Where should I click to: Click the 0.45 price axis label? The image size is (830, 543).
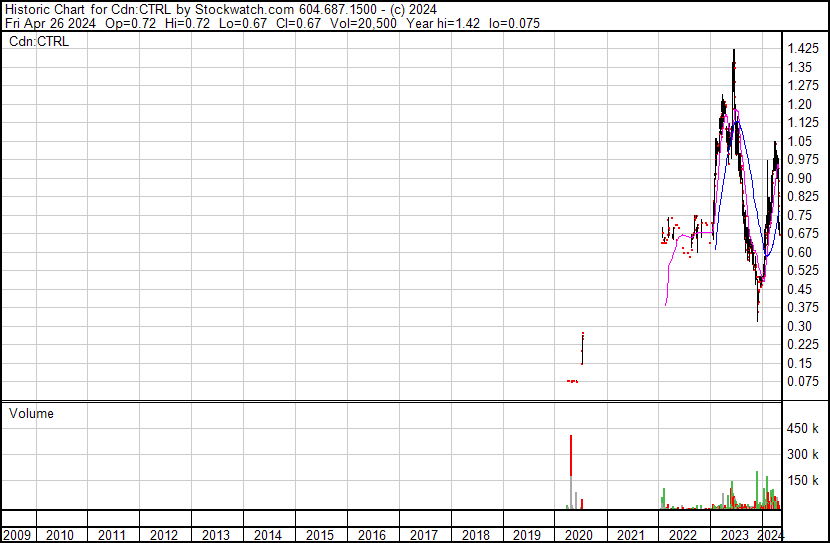coord(799,289)
